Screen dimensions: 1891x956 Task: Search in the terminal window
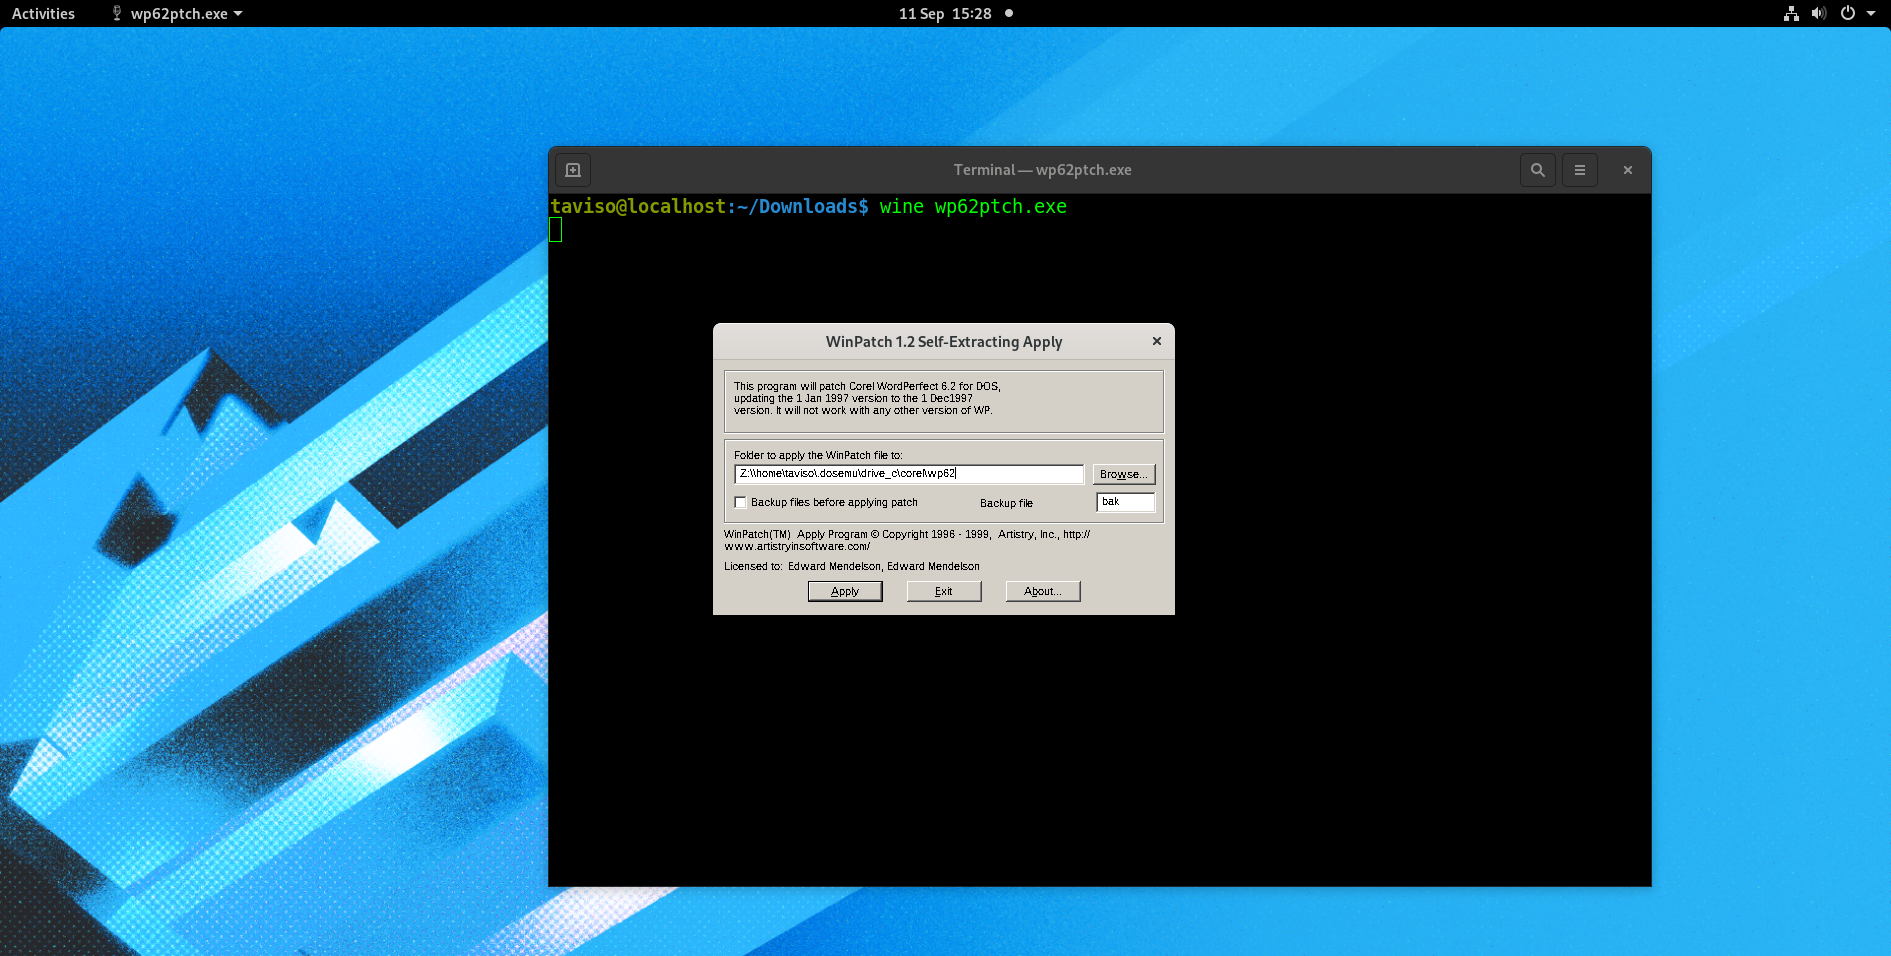tap(1538, 170)
